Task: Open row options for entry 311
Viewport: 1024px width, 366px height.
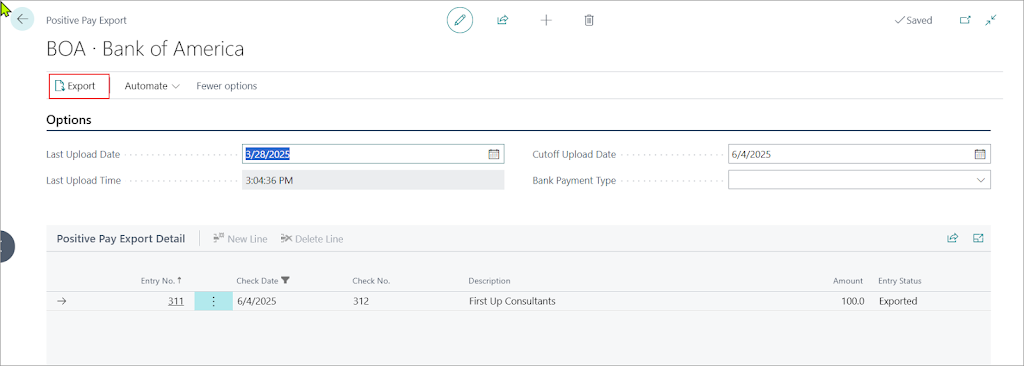Action: [214, 301]
